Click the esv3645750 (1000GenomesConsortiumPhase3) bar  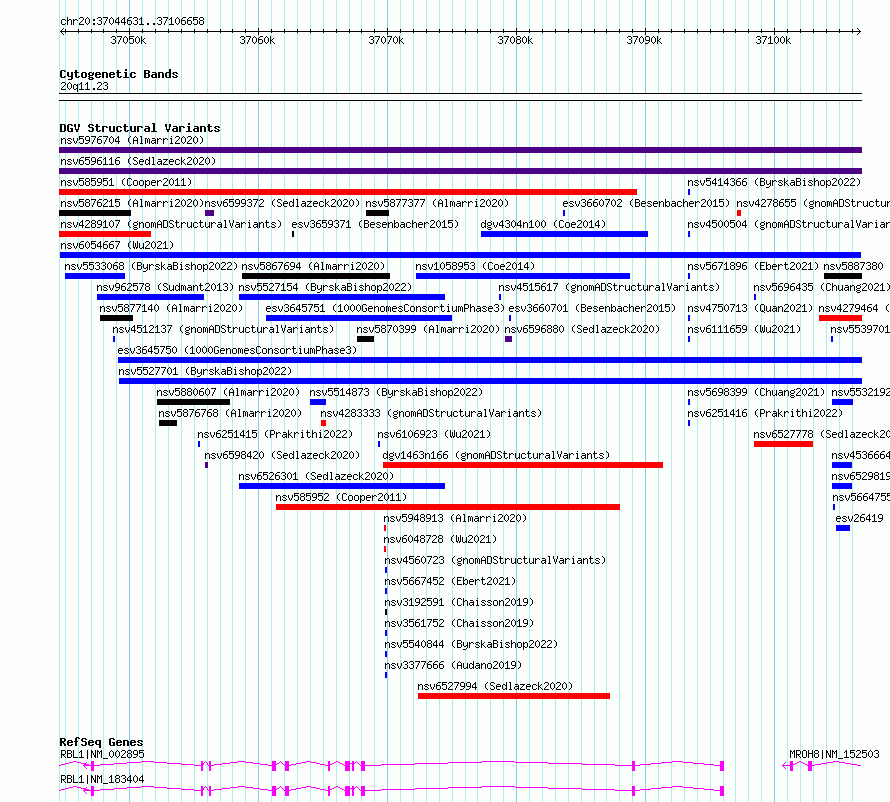pyautogui.click(x=490, y=360)
